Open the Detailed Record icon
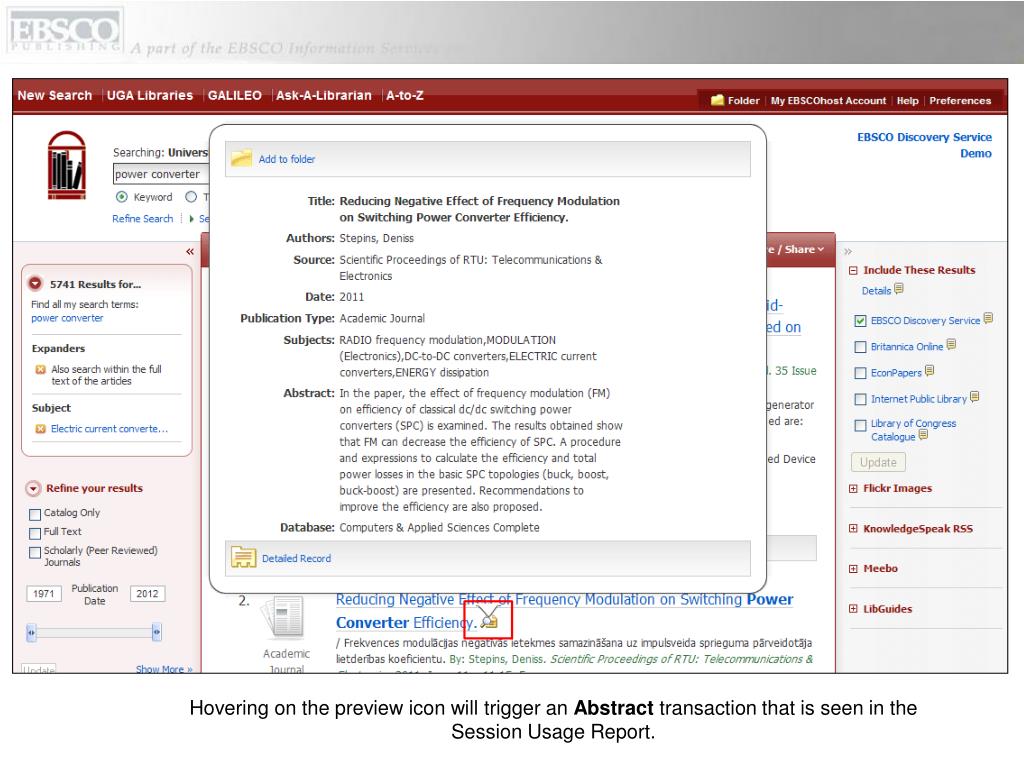1024x768 pixels. click(x=244, y=557)
